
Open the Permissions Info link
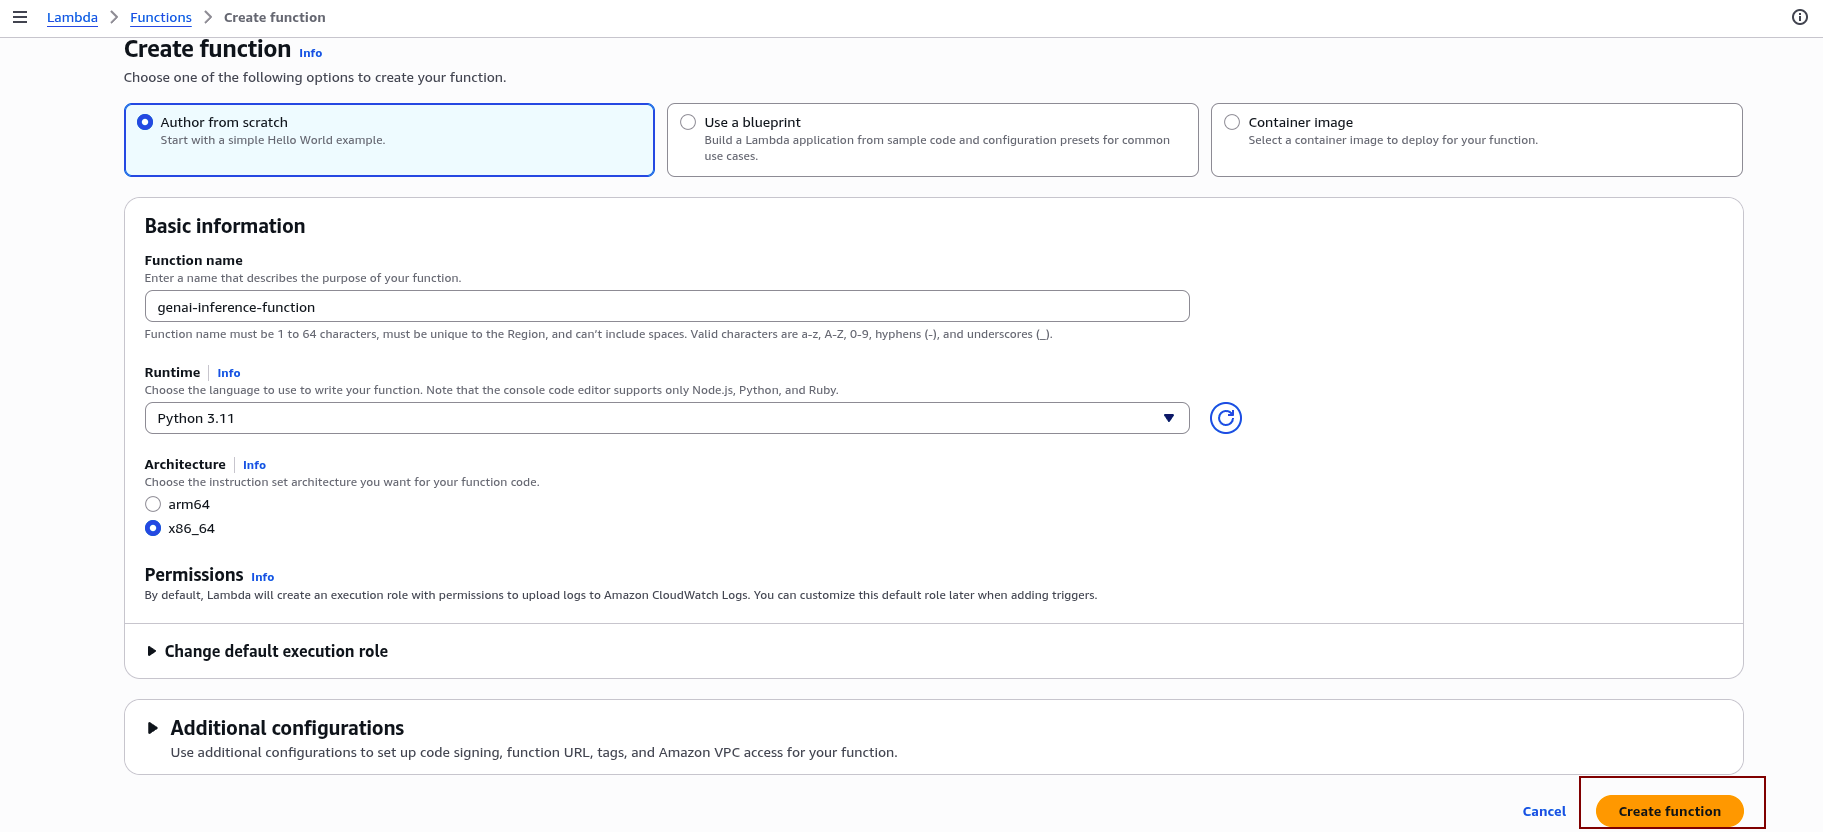(x=262, y=577)
